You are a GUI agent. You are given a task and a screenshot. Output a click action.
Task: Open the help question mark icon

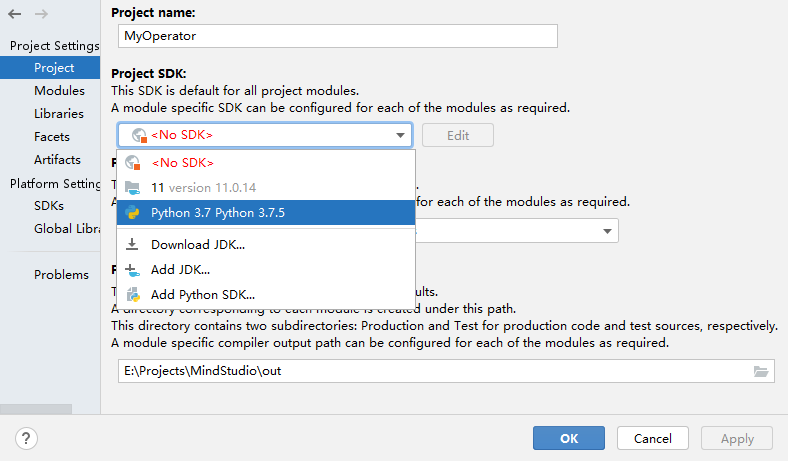(x=27, y=438)
